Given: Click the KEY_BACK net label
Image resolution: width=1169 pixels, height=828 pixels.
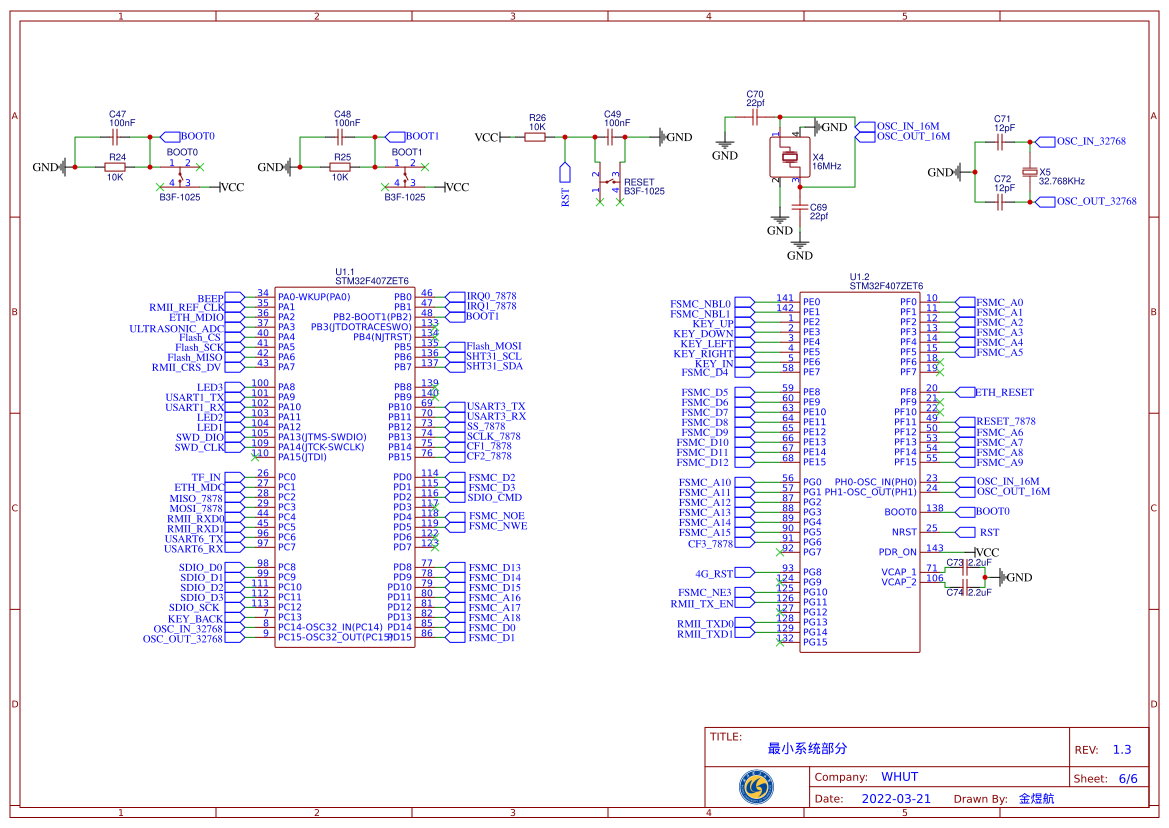Looking at the screenshot, I should [195, 619].
